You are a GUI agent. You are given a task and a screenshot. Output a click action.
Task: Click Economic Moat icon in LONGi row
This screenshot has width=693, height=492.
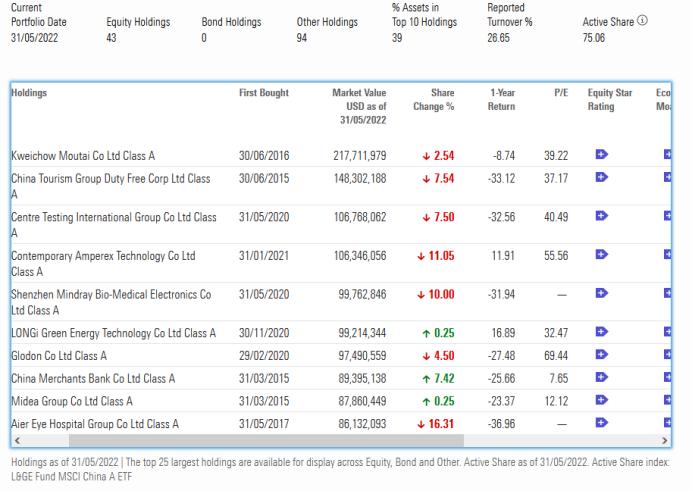click(x=667, y=332)
